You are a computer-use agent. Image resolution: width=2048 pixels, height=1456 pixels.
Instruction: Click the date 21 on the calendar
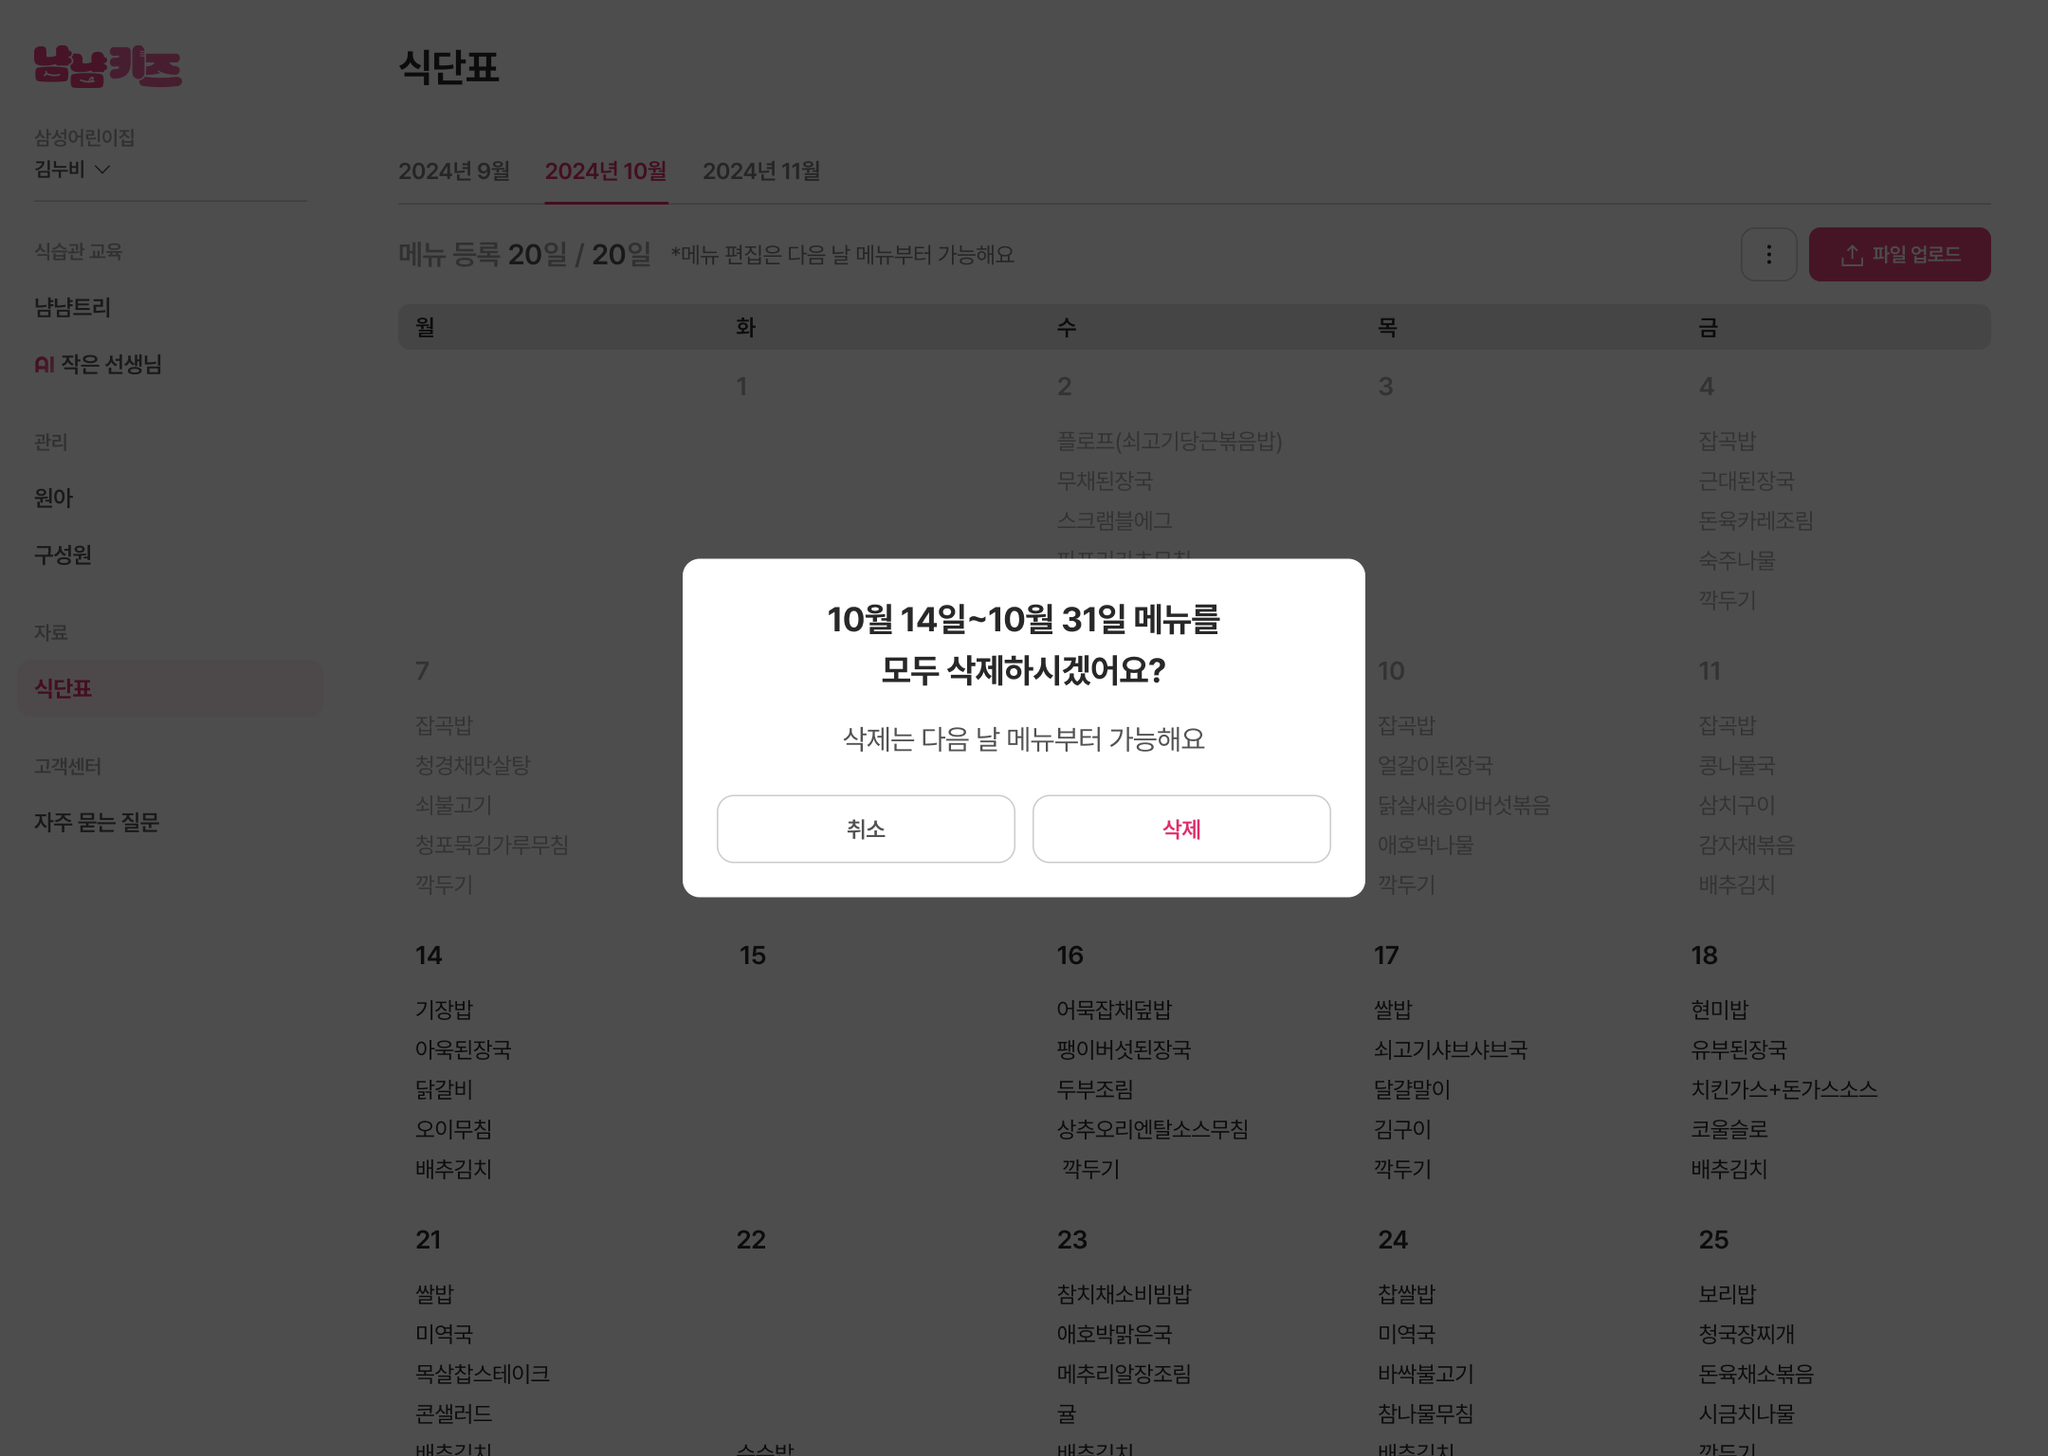coord(428,1240)
